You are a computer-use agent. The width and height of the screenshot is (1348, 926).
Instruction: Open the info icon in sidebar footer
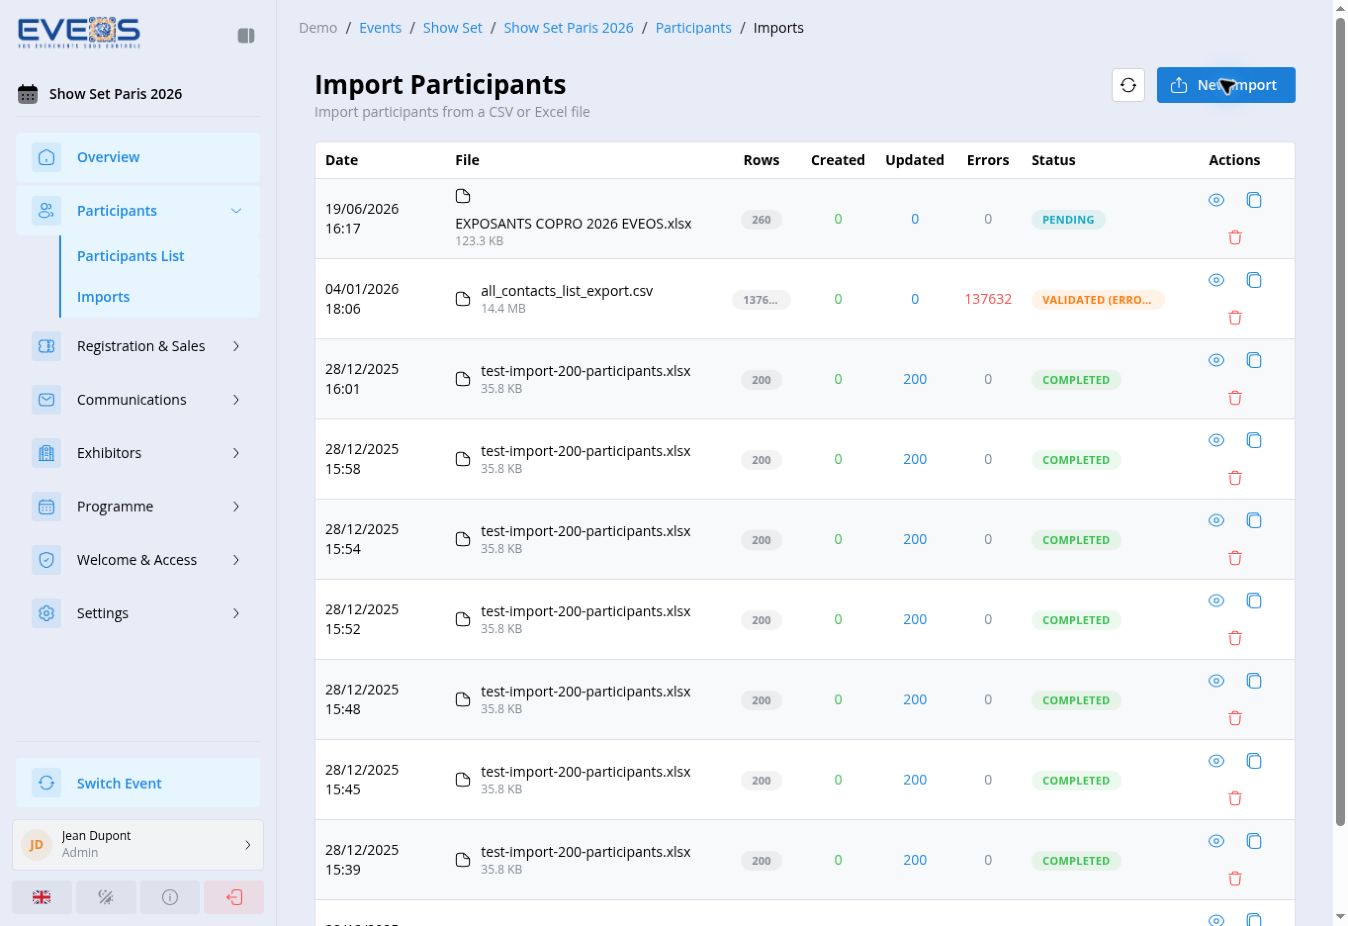[x=170, y=897]
